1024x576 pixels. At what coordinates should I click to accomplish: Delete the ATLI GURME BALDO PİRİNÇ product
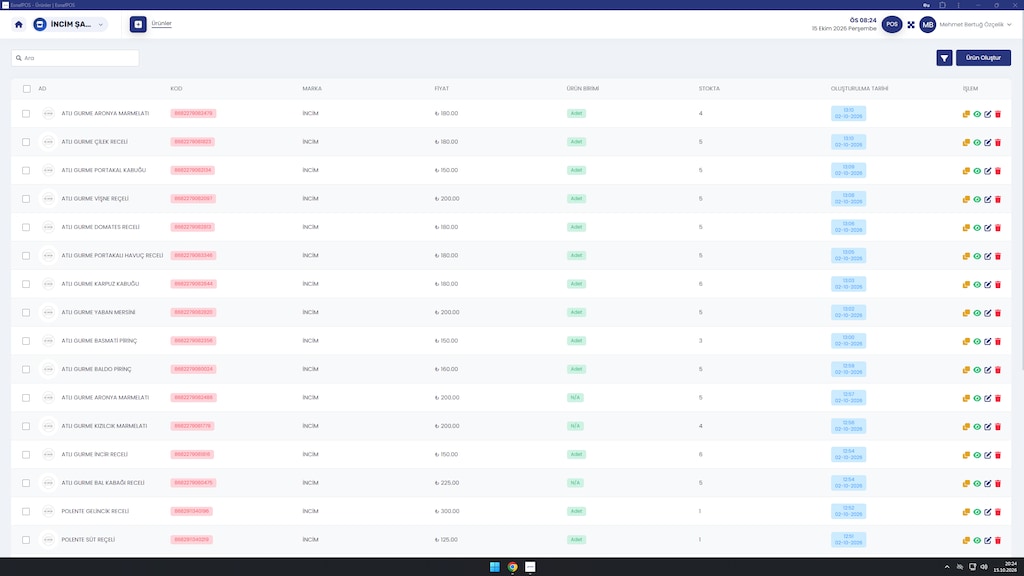coord(998,370)
